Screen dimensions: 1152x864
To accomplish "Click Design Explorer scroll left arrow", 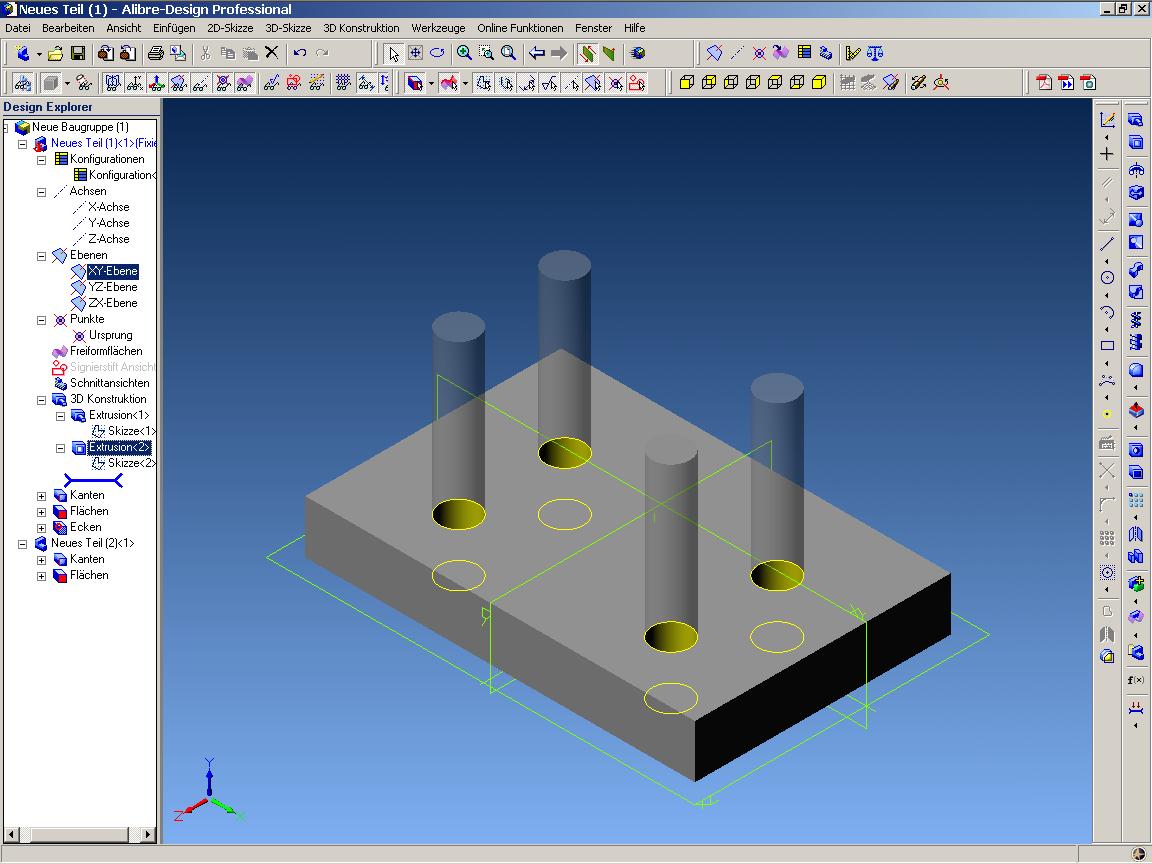I will (x=11, y=835).
